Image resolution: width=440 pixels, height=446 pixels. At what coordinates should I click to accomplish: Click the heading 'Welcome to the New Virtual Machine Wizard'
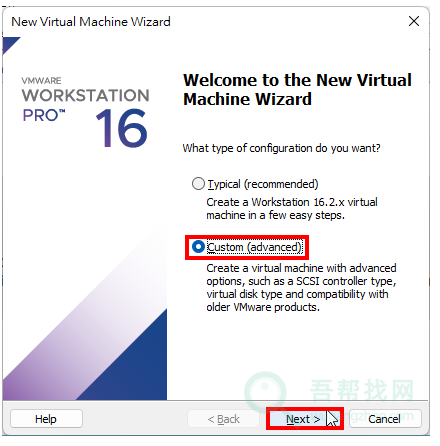click(x=297, y=89)
